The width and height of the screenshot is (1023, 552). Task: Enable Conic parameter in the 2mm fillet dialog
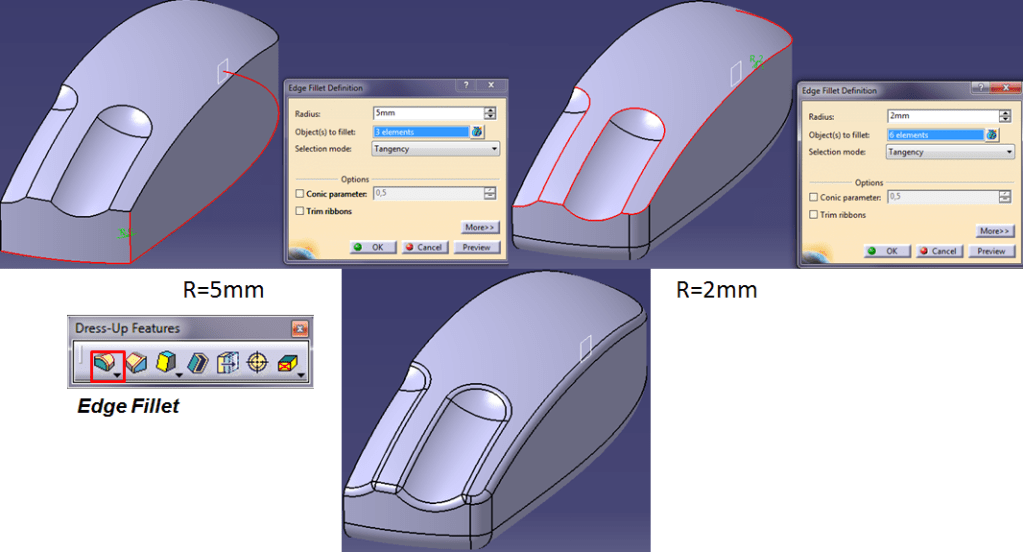[814, 198]
